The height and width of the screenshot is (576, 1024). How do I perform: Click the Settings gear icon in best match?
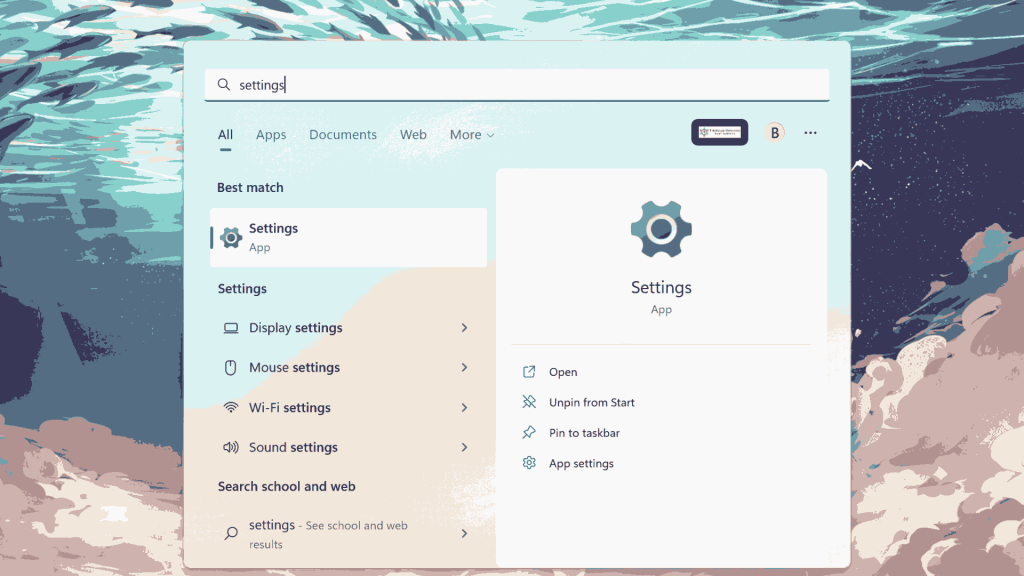[231, 237]
